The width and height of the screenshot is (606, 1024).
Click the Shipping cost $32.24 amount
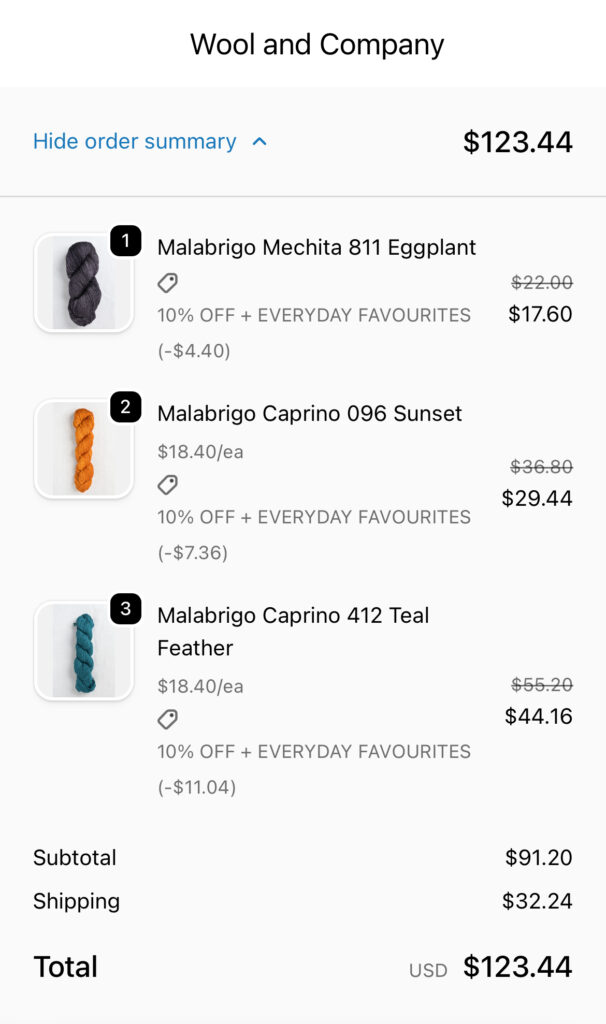pyautogui.click(x=537, y=901)
